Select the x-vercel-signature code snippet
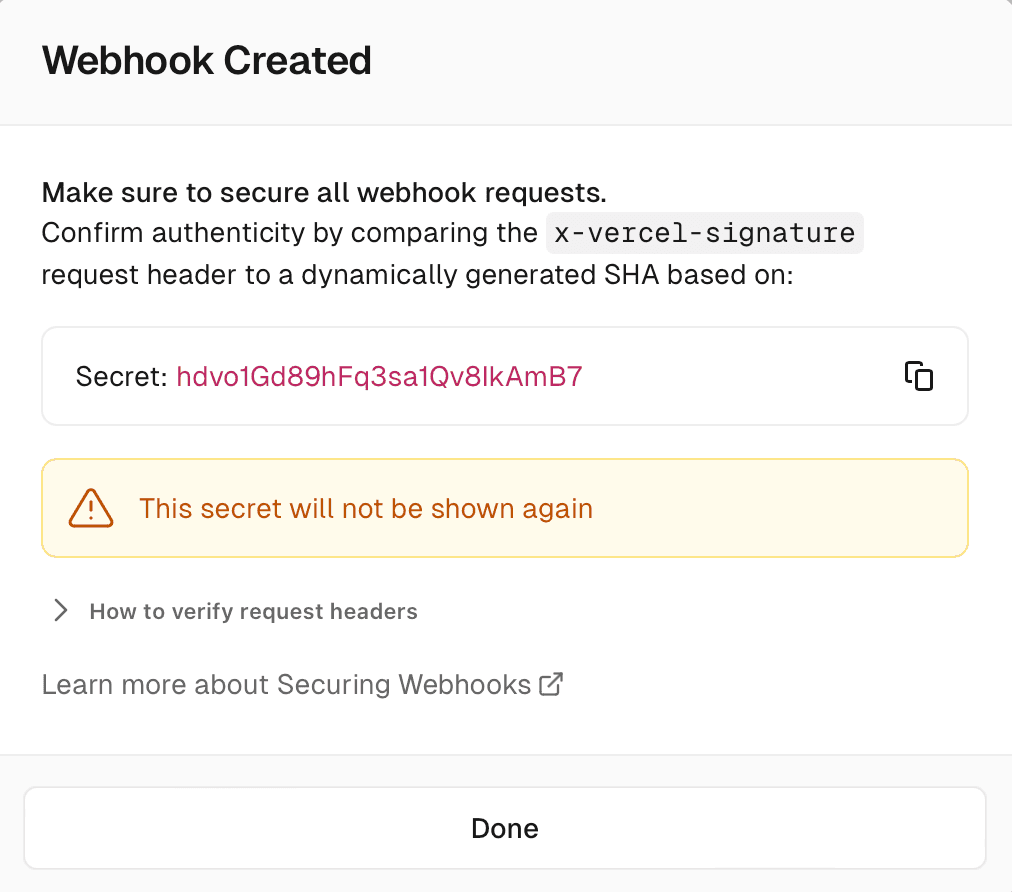 703,232
